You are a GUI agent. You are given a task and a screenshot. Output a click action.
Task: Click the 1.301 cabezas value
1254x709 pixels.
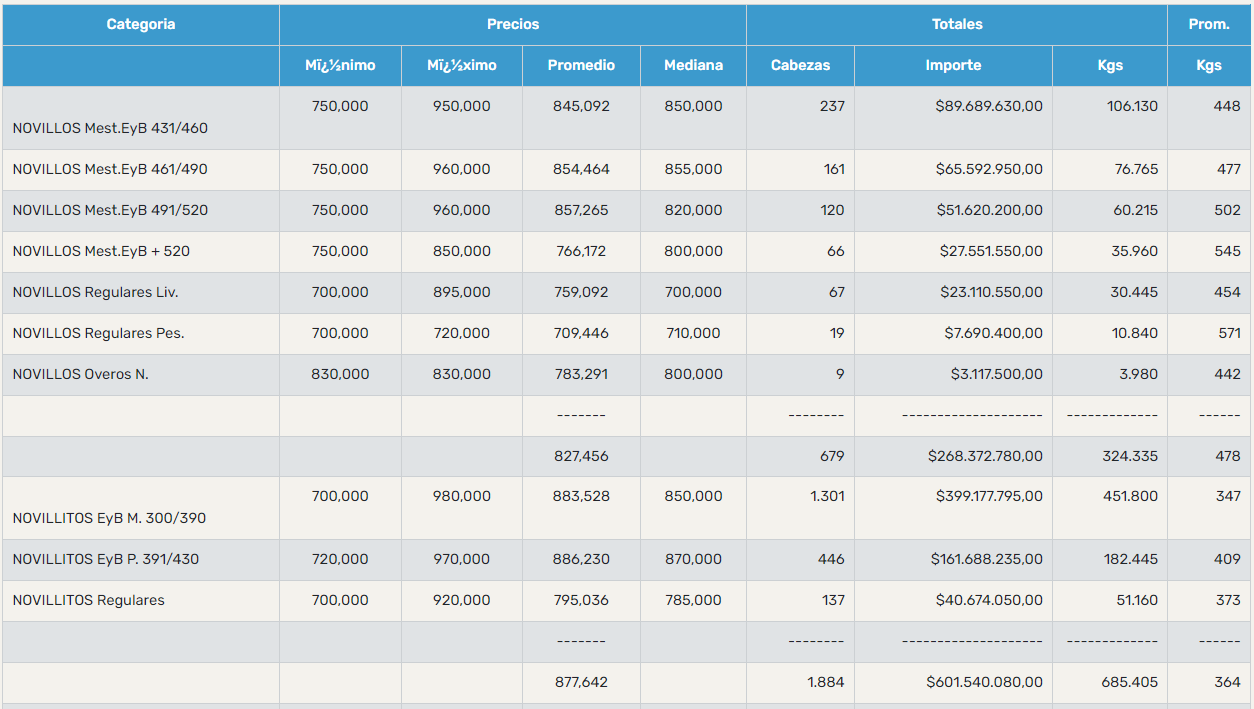click(x=826, y=496)
